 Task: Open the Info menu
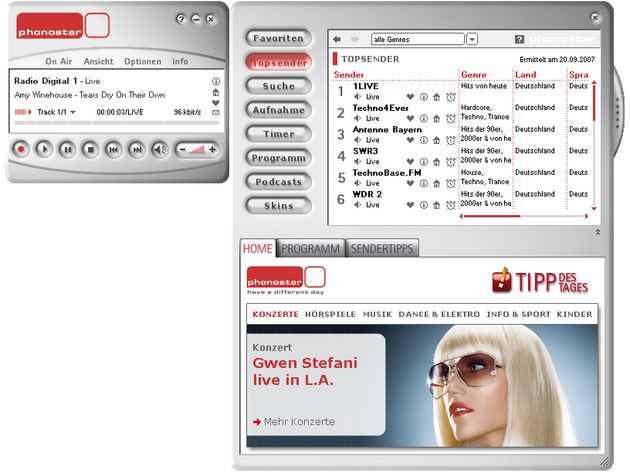tap(180, 61)
